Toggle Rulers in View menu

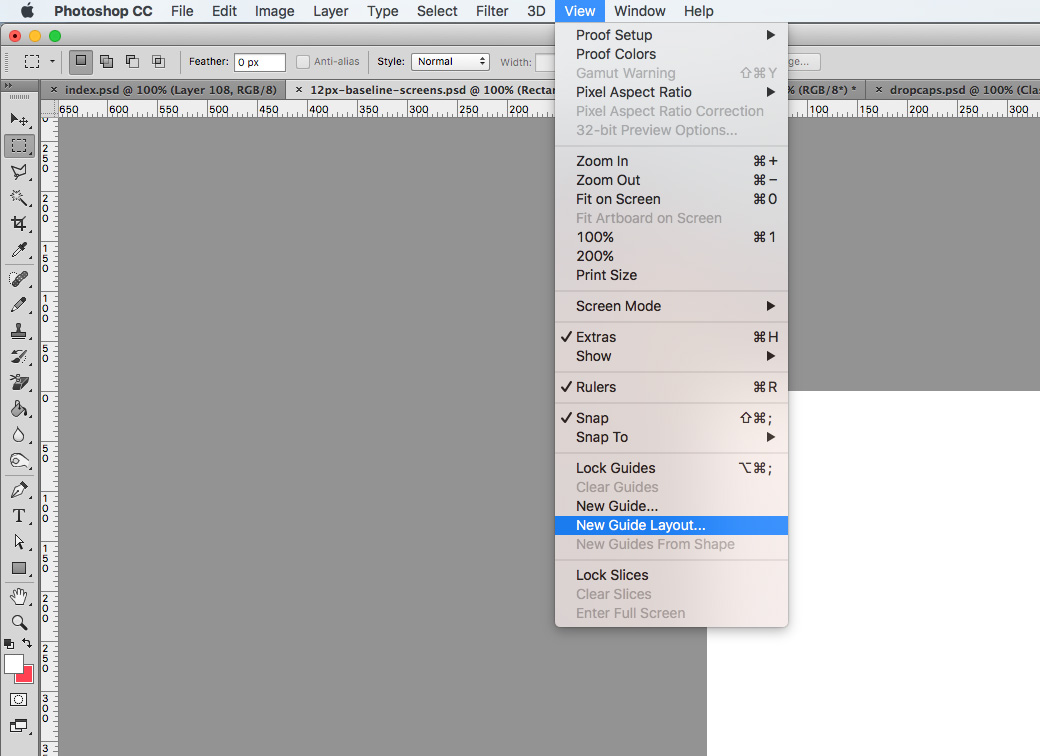pyautogui.click(x=671, y=387)
